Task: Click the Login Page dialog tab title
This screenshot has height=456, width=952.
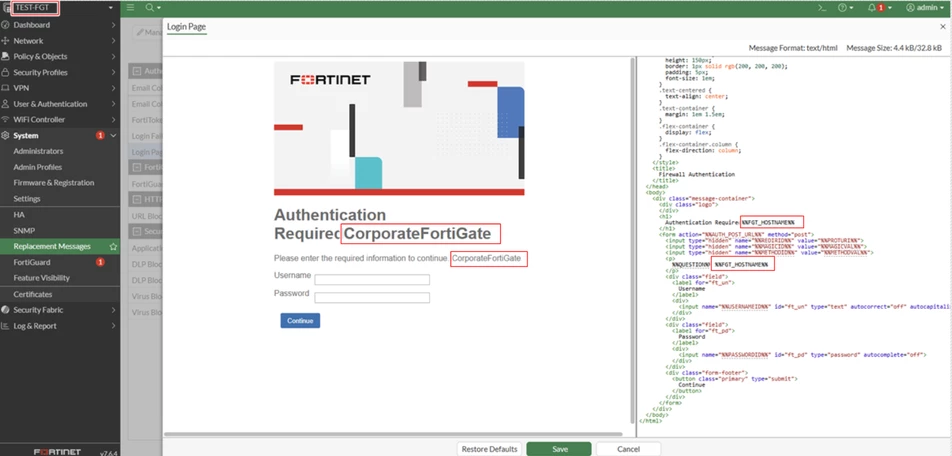Action: tap(186, 27)
